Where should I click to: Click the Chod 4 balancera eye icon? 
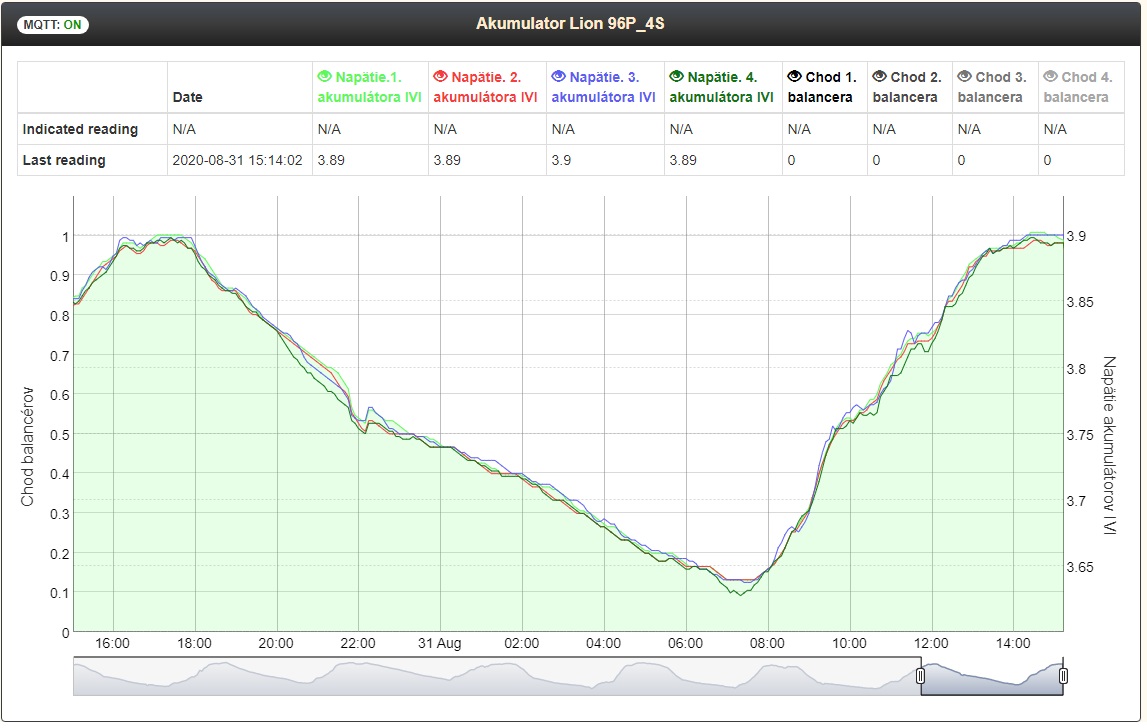pyautogui.click(x=1050, y=77)
